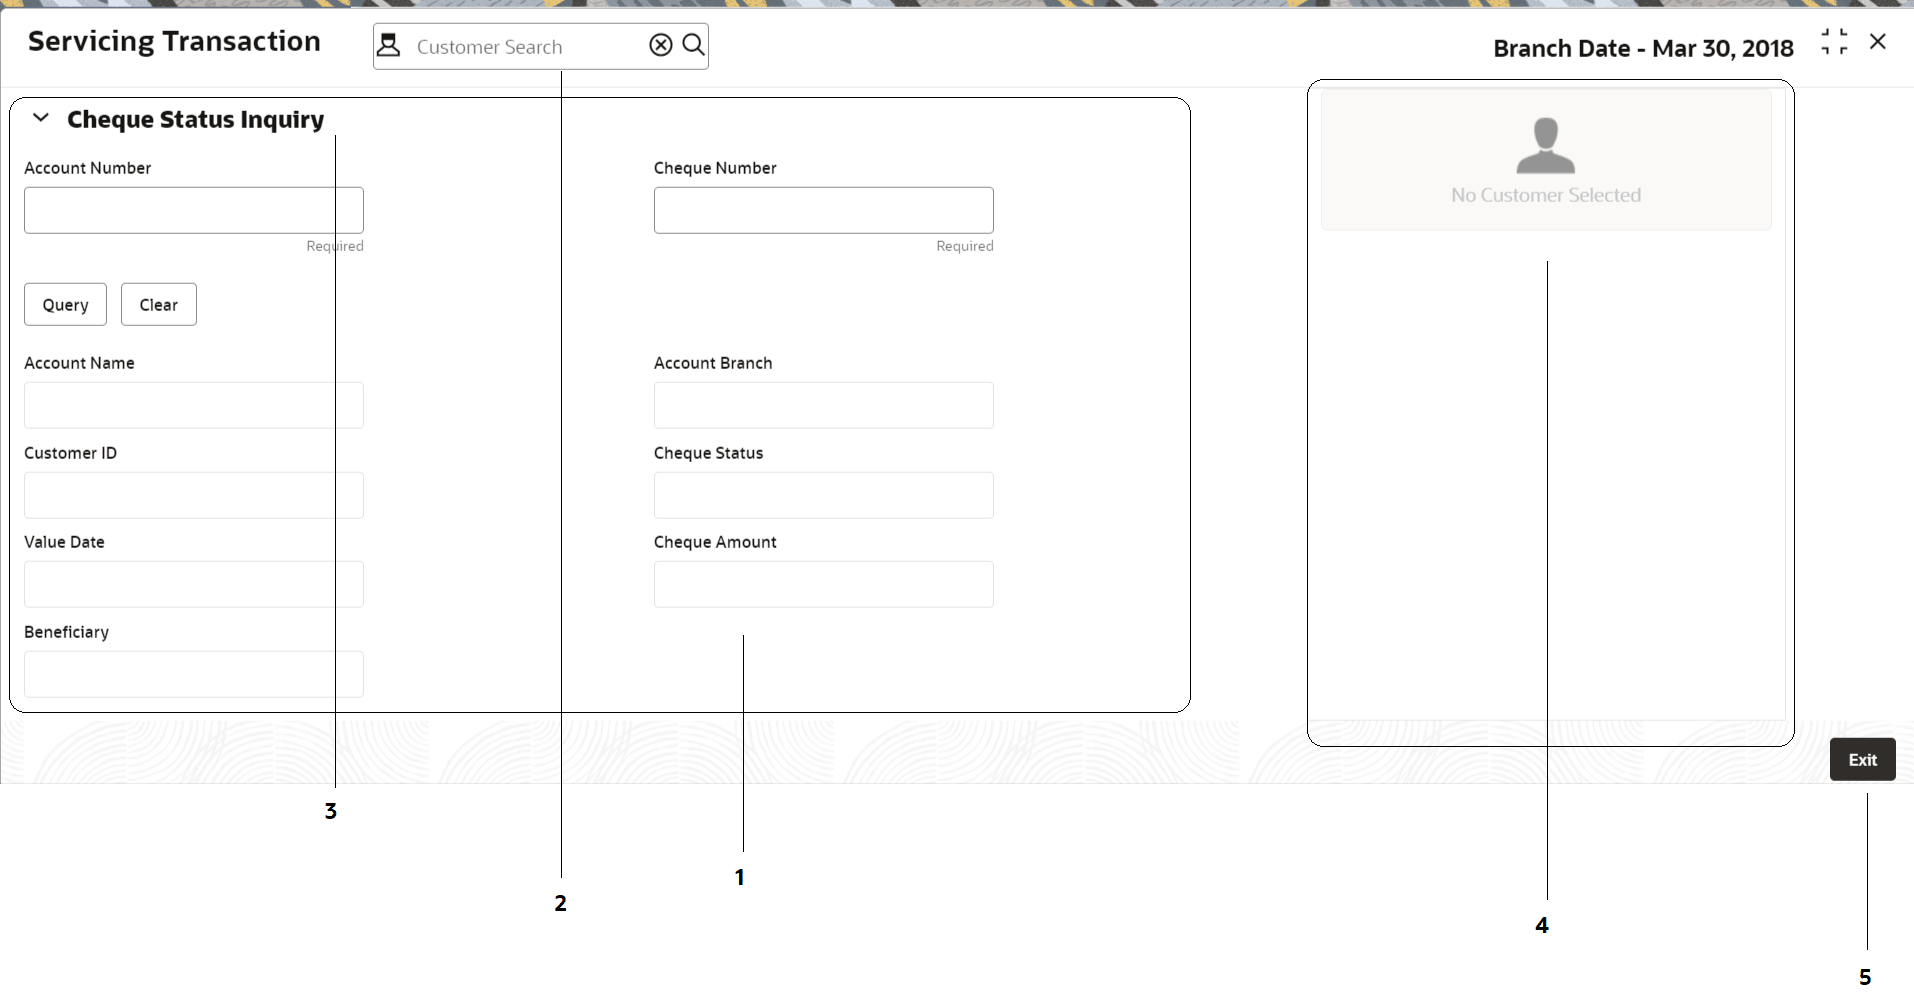This screenshot has height=1008, width=1914.
Task: Click the Account Name field
Action: (x=194, y=405)
